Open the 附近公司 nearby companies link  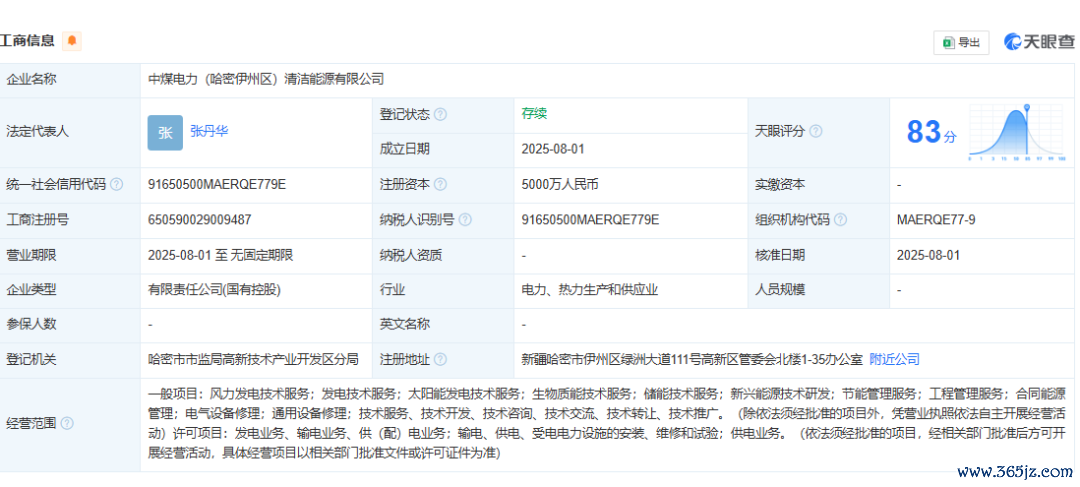895,359
